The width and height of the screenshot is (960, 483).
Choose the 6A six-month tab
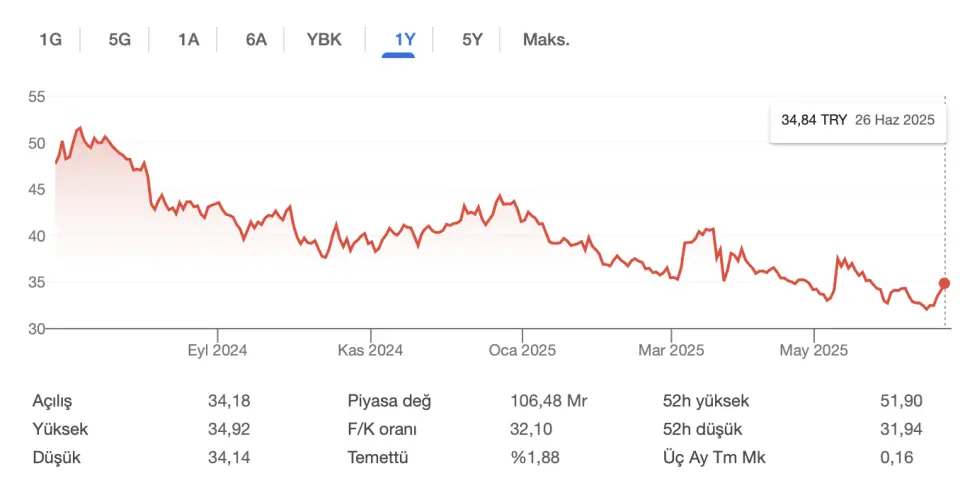click(256, 40)
